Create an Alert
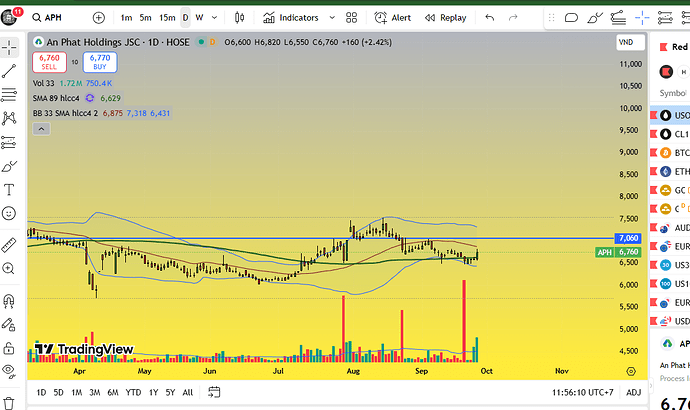The height and width of the screenshot is (410, 690). [393, 18]
